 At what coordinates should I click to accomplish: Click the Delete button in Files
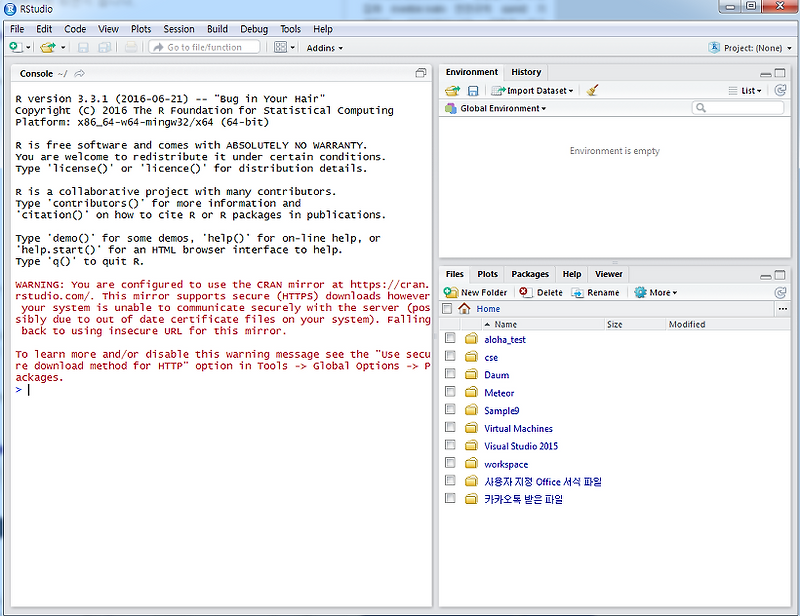tap(541, 292)
